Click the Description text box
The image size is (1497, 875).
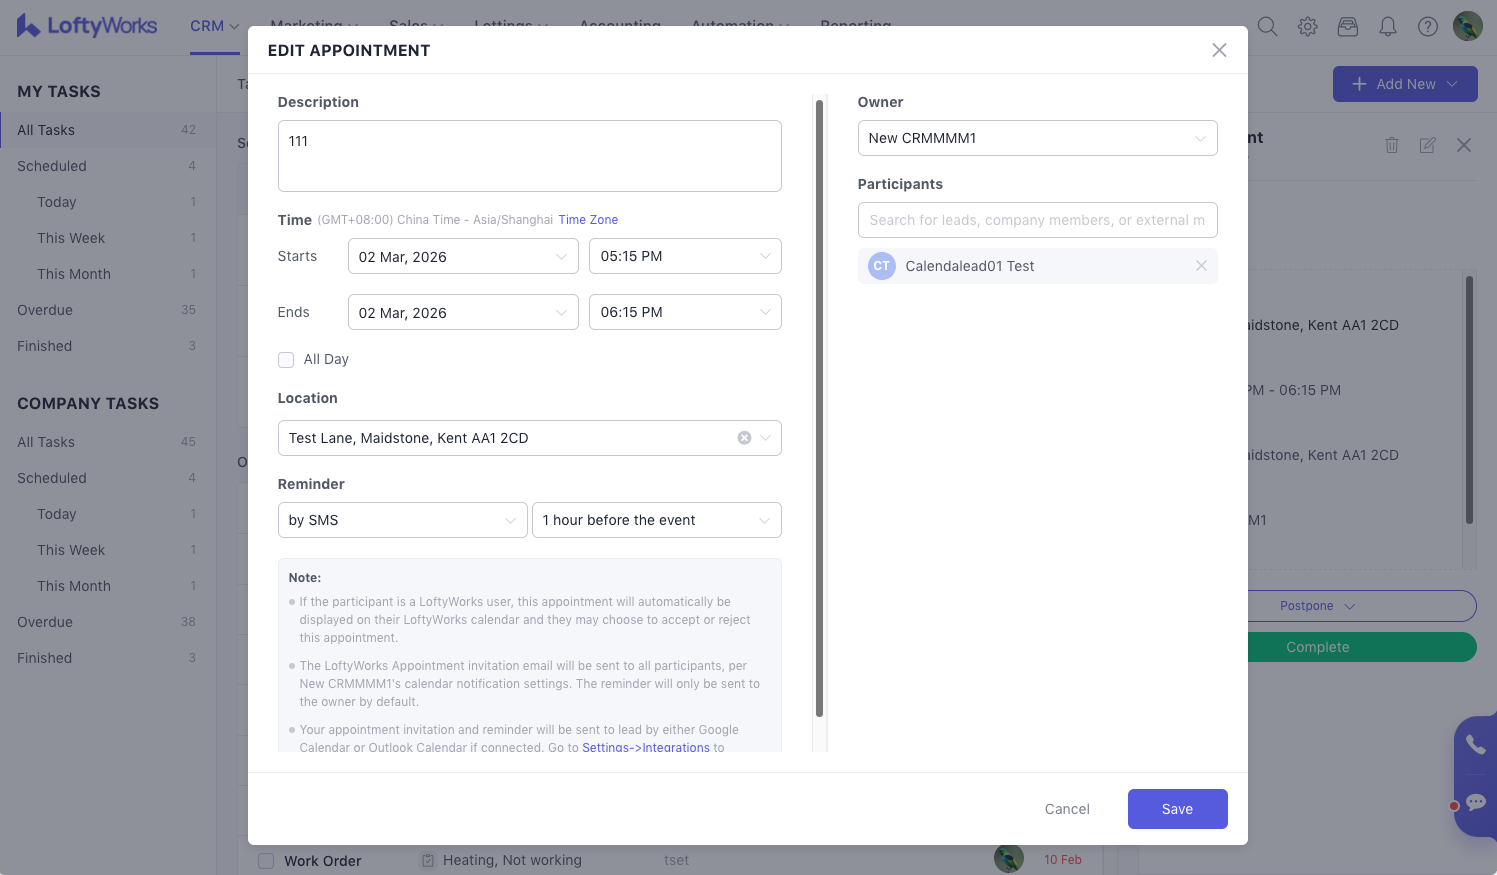(529, 156)
